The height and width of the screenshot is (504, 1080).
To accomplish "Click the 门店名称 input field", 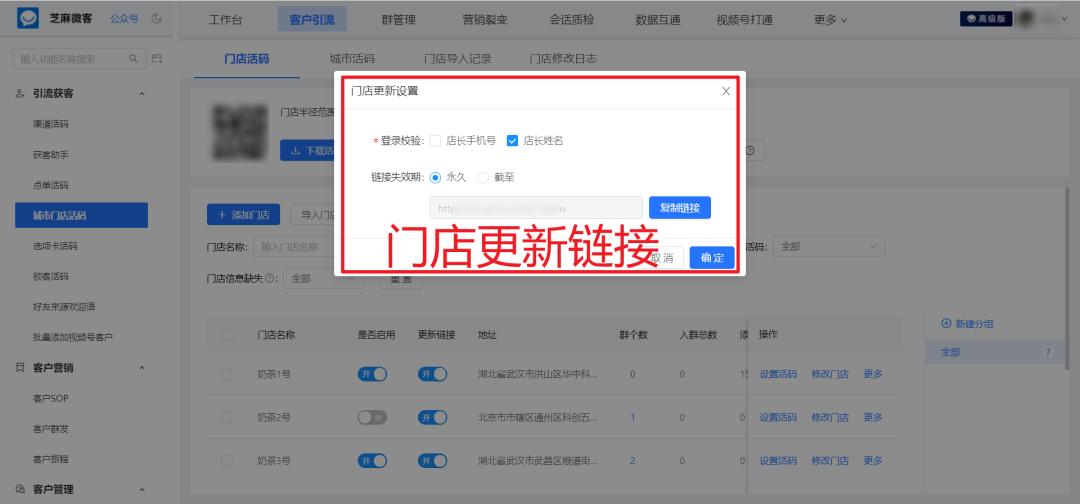I will click(296, 246).
